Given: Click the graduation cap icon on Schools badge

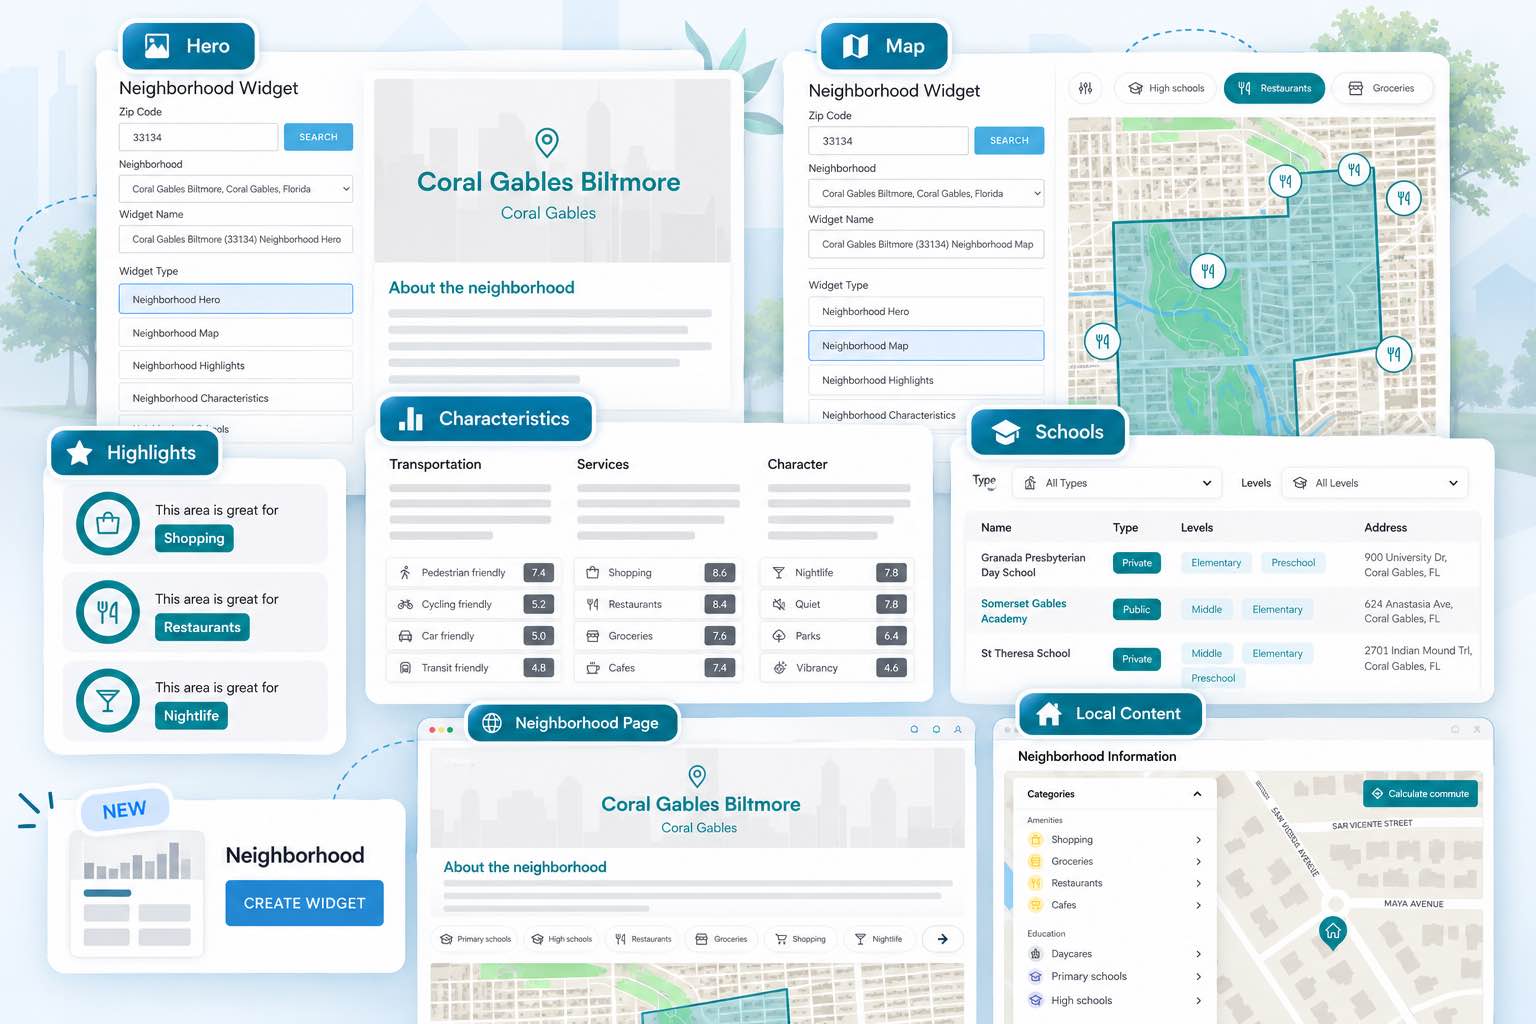Looking at the screenshot, I should pos(1006,432).
